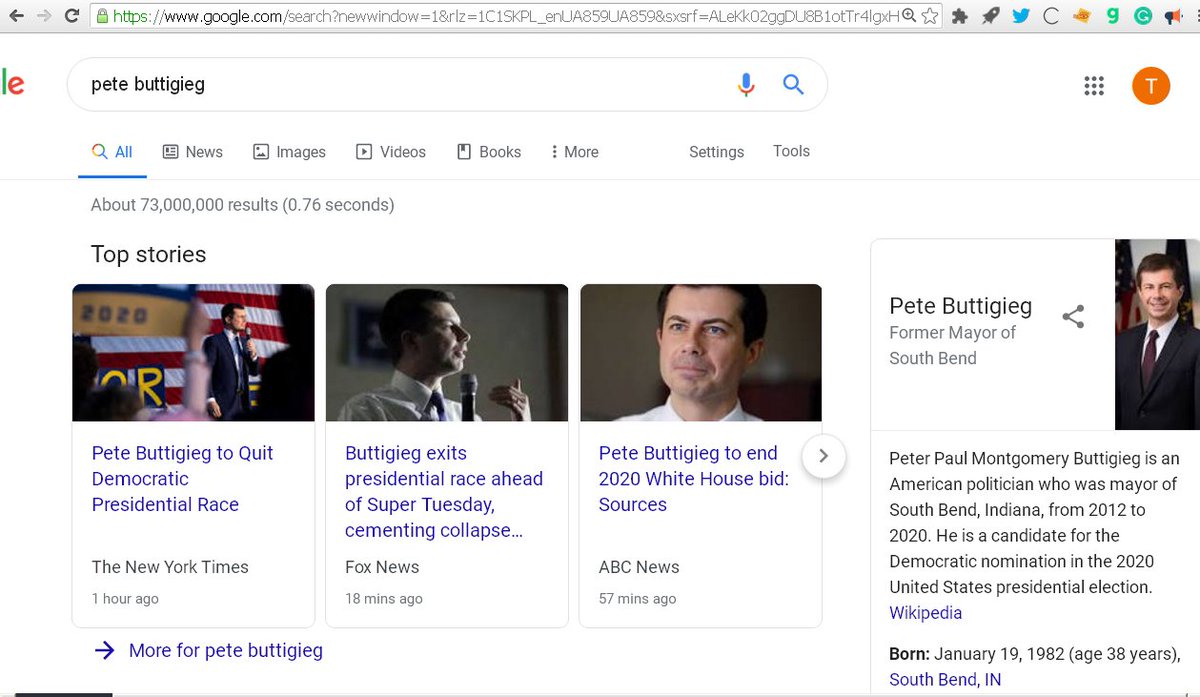Open the Wikipedia link in the knowledge panel
Image resolution: width=1200 pixels, height=697 pixels.
(x=926, y=613)
